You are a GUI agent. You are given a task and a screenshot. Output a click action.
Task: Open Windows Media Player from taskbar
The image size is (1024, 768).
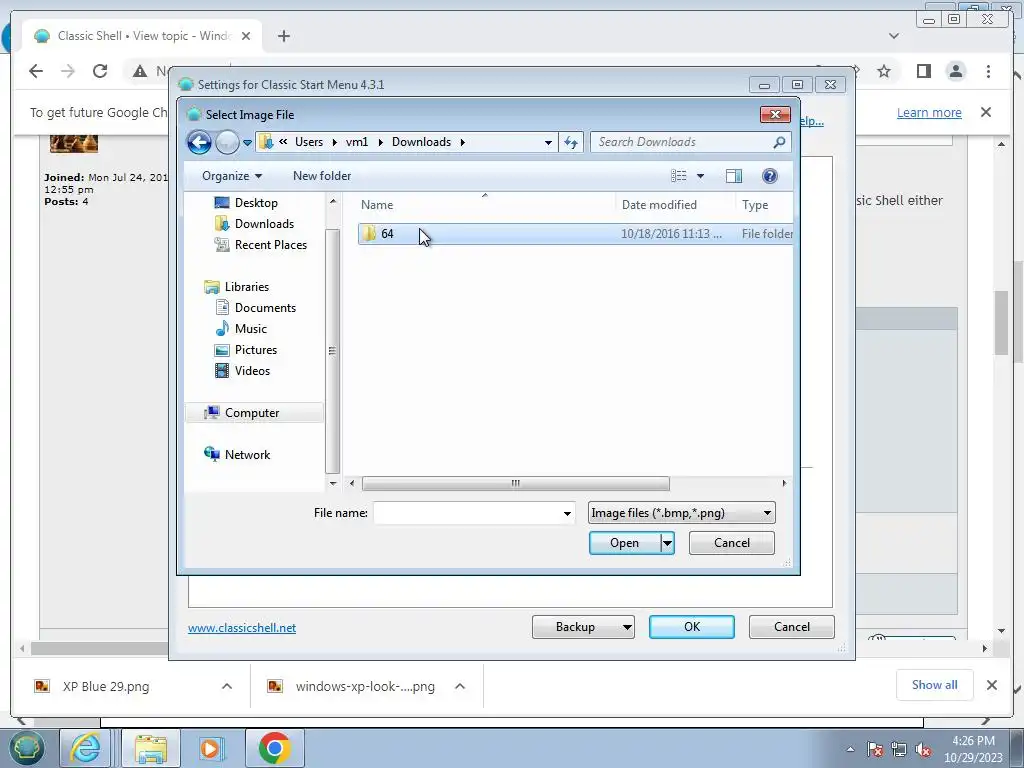[210, 748]
